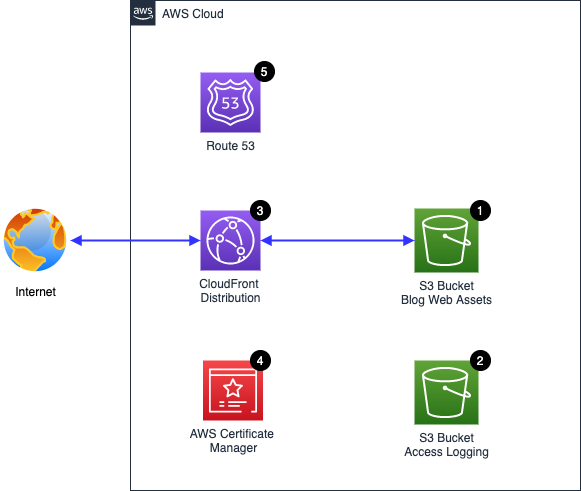Viewport: 581px width, 491px height.
Task: Select the CloudFront Distribution icon
Action: point(230,240)
